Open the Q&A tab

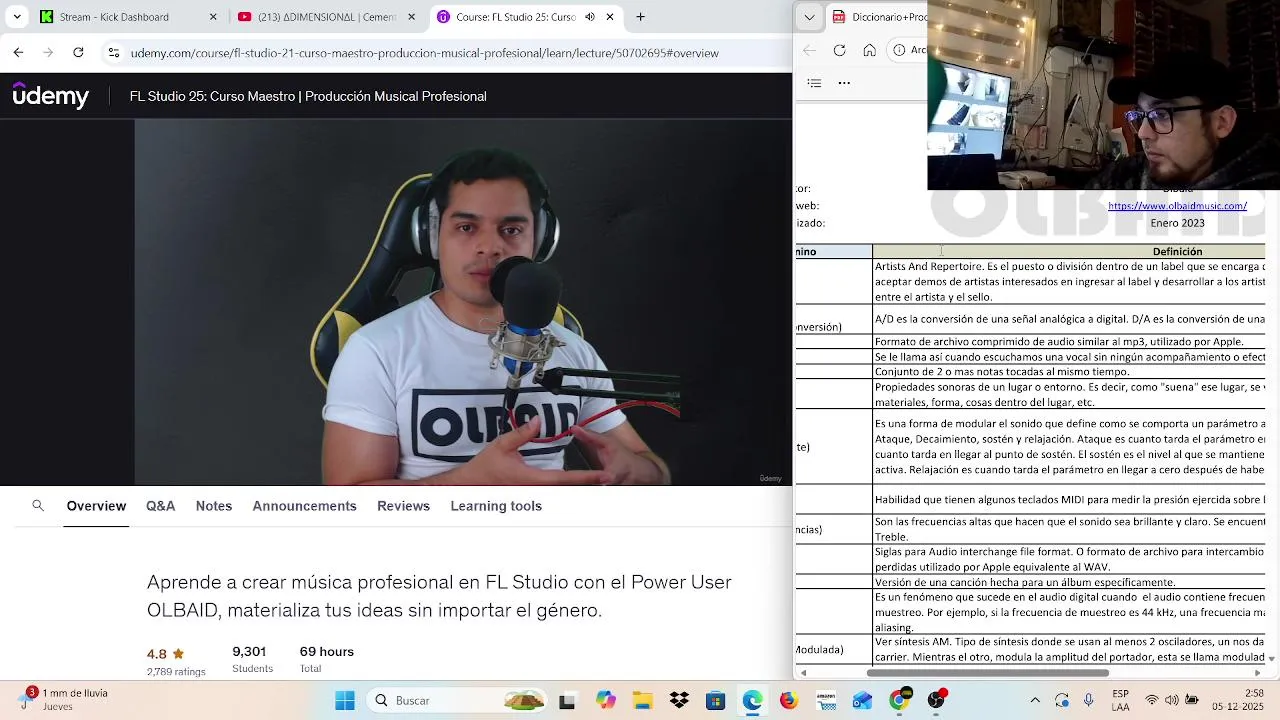tap(160, 506)
